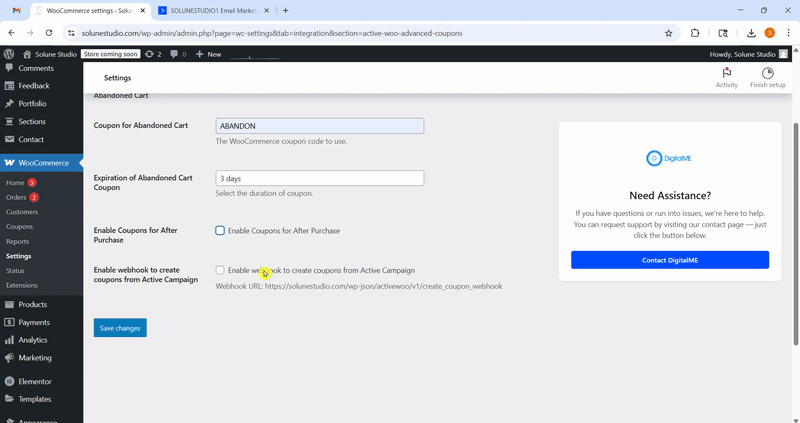Click the browser address bar URL
The height and width of the screenshot is (423, 800).
pos(272,33)
